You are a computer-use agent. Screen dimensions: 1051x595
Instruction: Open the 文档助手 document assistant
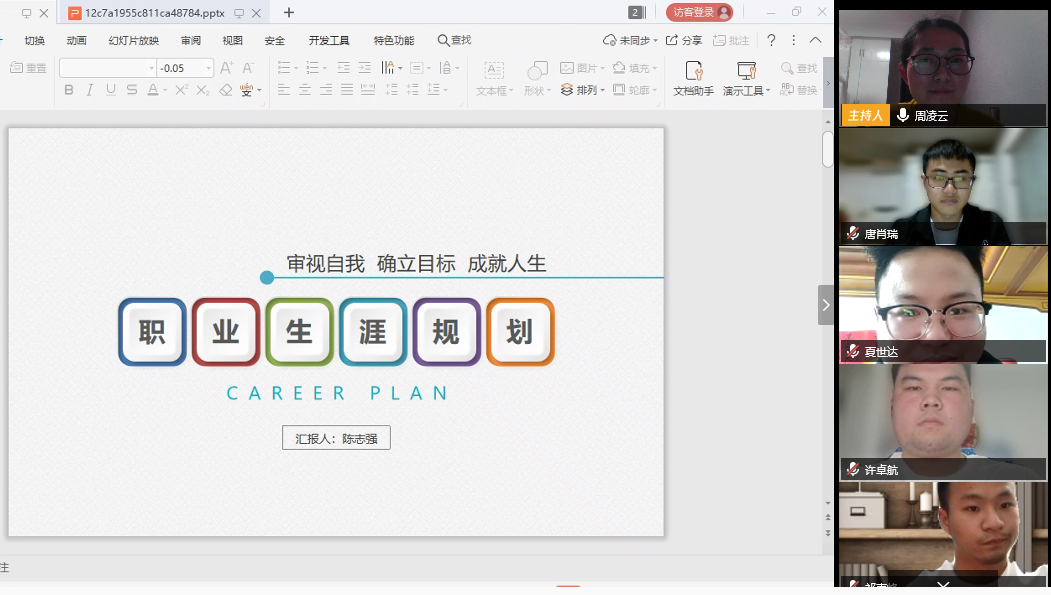coord(693,78)
